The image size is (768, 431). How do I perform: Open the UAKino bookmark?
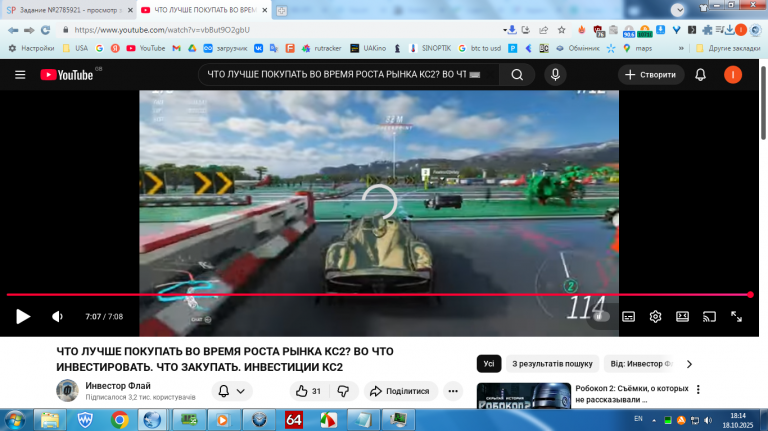coord(368,48)
